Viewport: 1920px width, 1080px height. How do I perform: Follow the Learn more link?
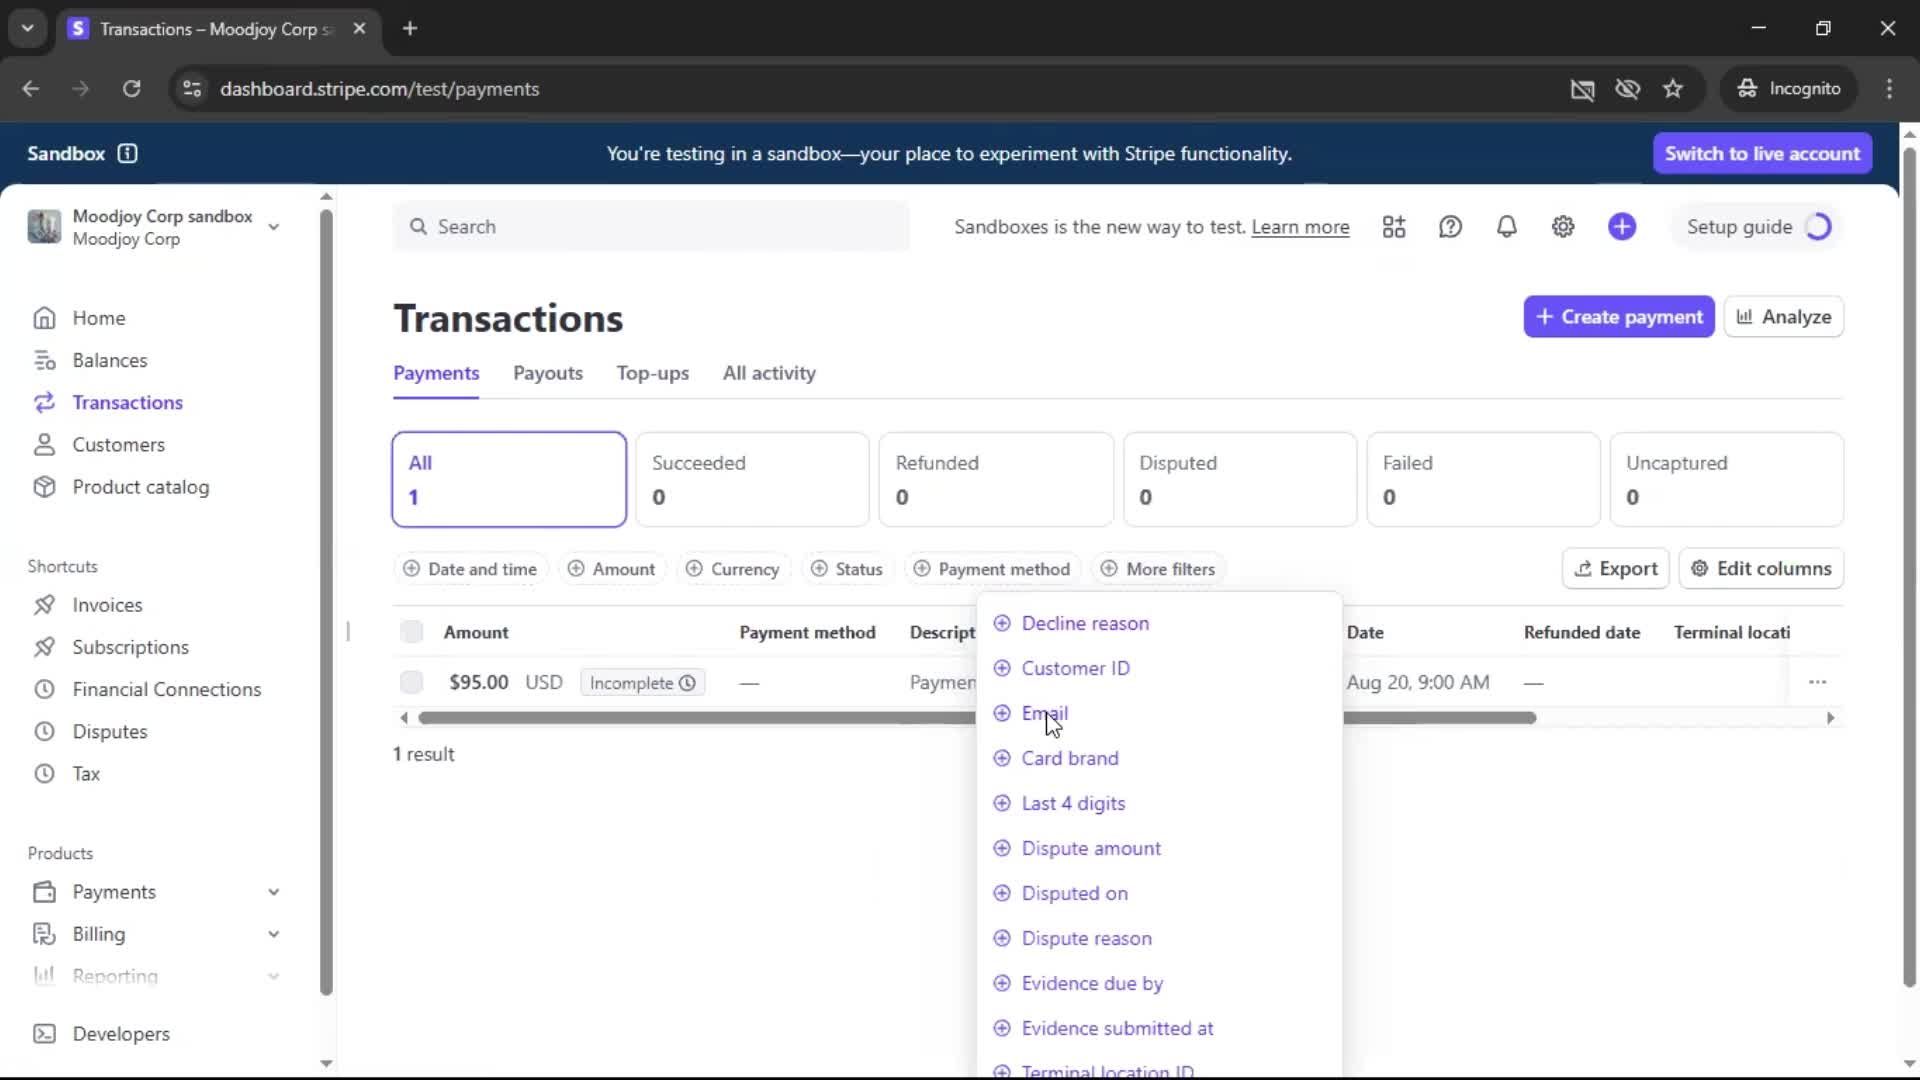tap(1300, 227)
